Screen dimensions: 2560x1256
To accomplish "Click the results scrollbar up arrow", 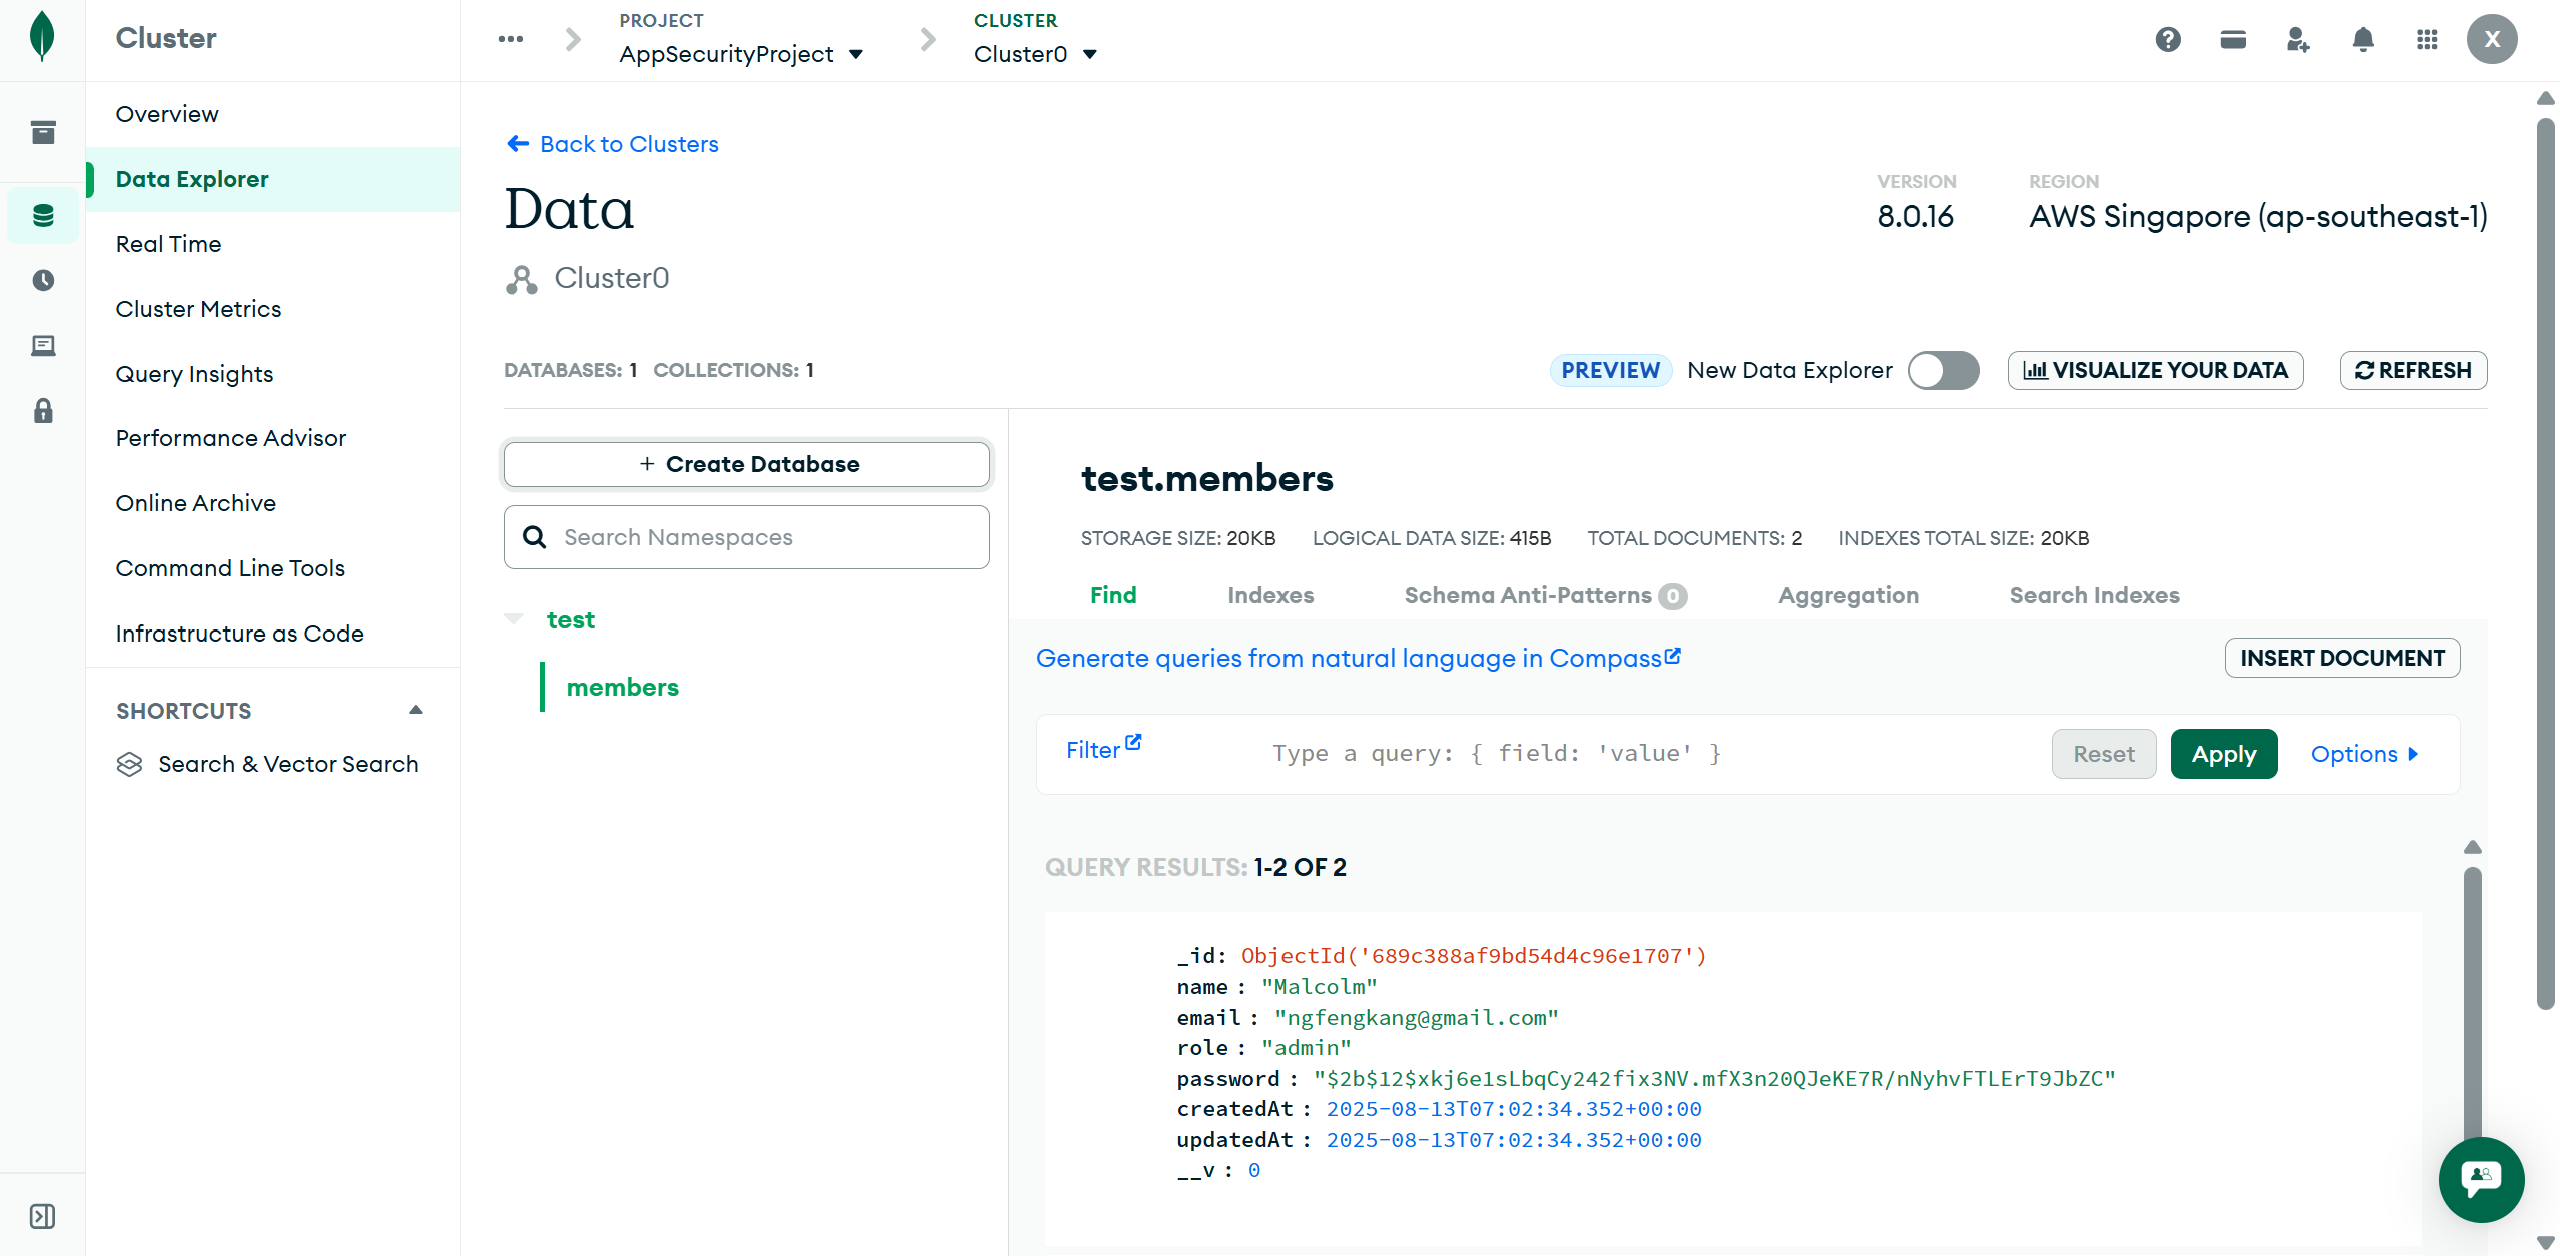I will (2473, 848).
